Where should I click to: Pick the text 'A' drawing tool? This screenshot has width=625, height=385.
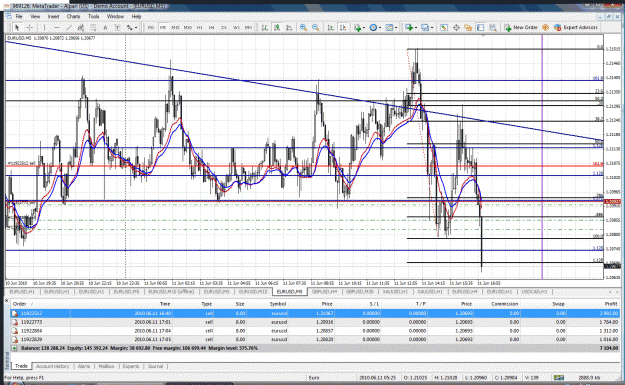(105, 28)
